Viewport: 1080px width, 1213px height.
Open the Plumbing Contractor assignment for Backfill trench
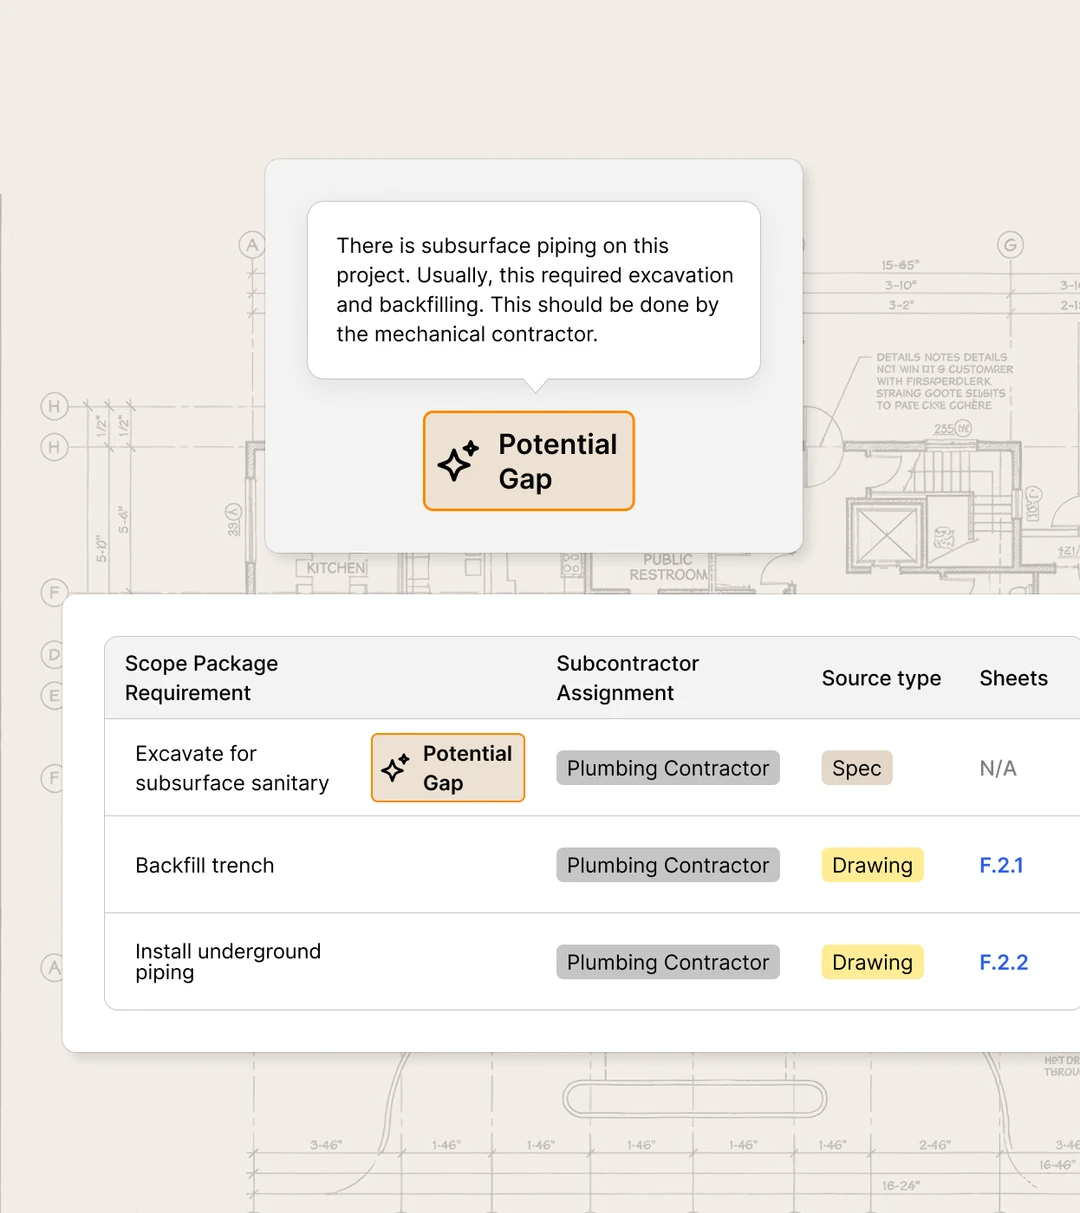click(667, 865)
